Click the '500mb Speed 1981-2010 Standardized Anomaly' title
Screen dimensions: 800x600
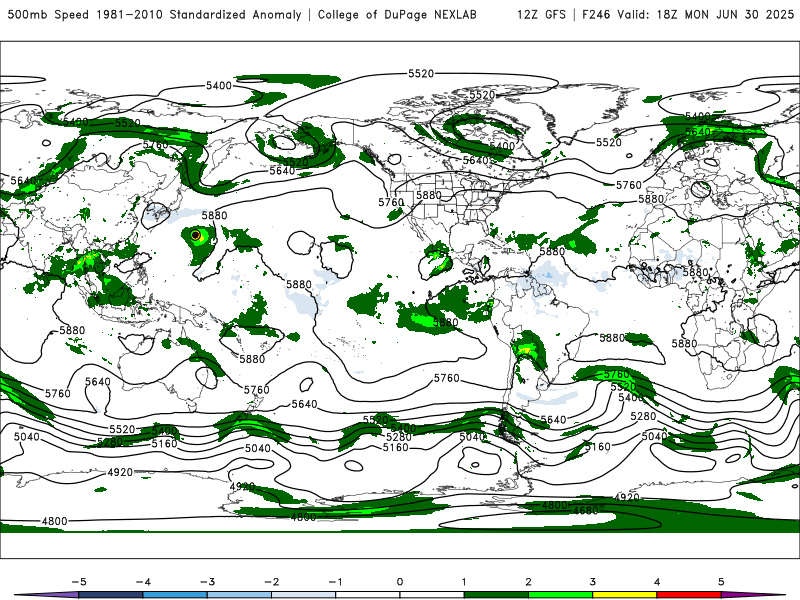(154, 14)
